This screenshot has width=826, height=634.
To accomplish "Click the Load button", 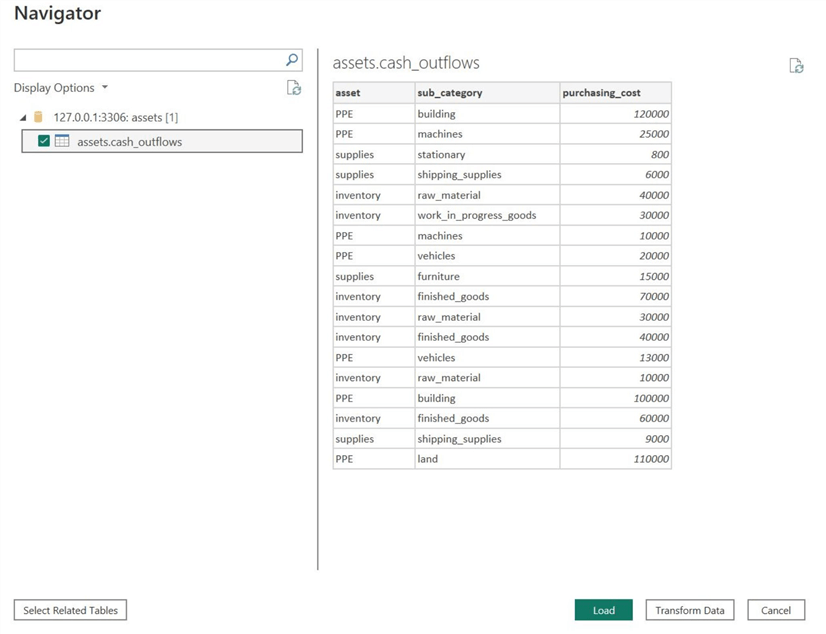I will click(x=603, y=610).
